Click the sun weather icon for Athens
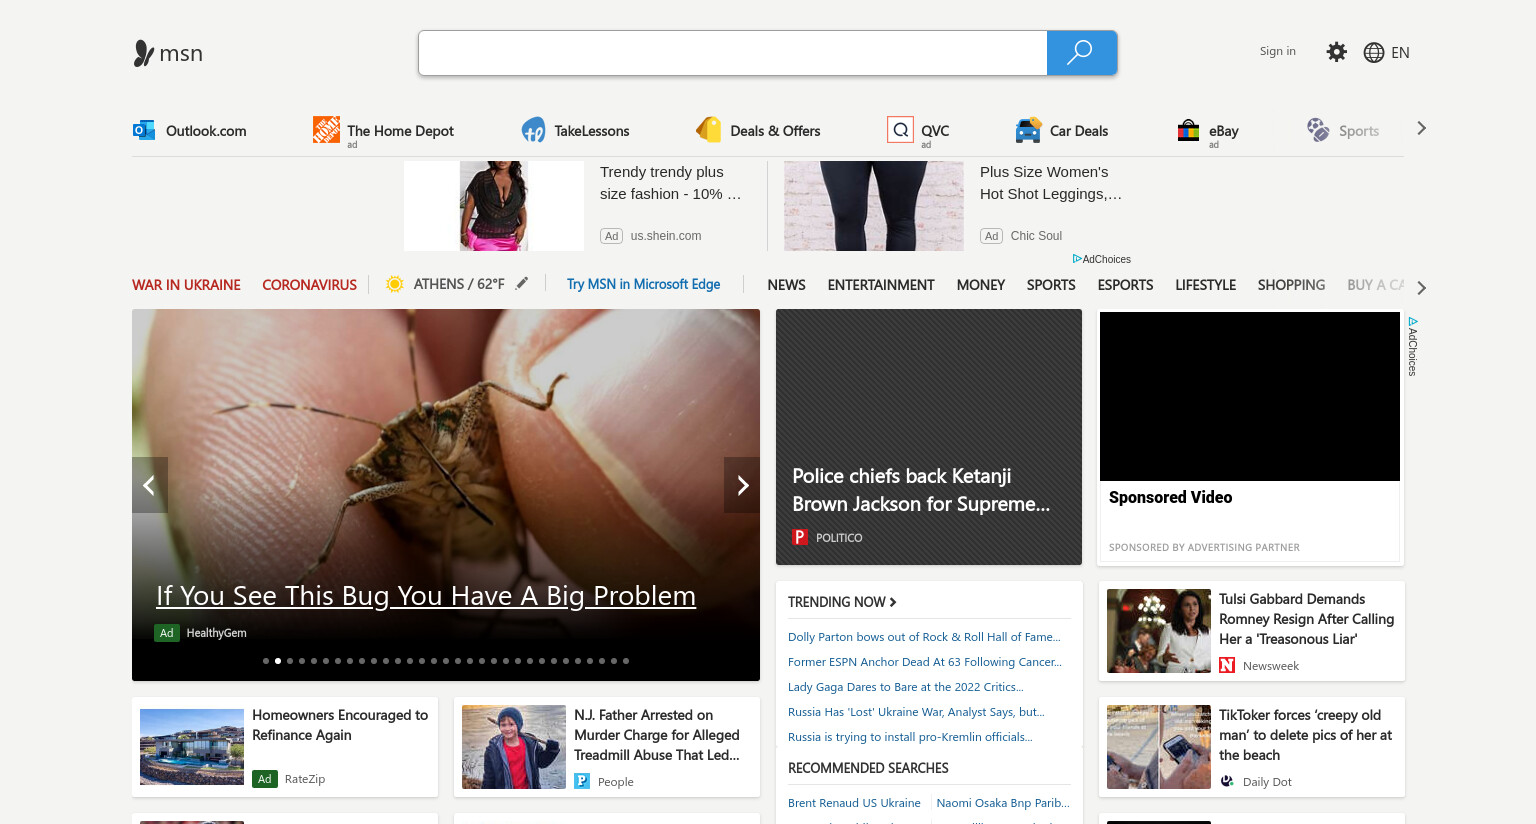Image resolution: width=1536 pixels, height=824 pixels. tap(395, 284)
